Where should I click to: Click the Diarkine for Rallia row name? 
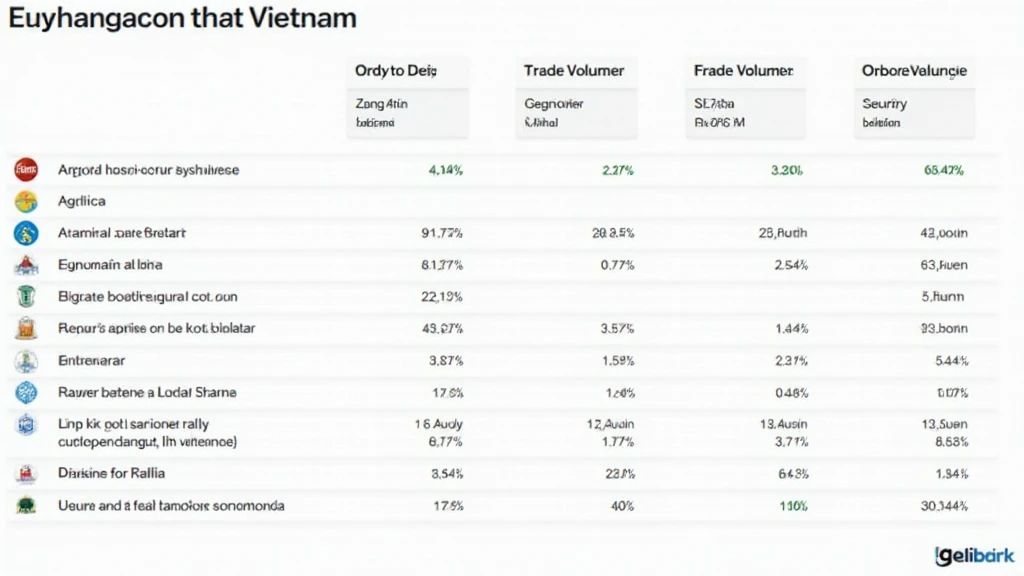tap(112, 473)
